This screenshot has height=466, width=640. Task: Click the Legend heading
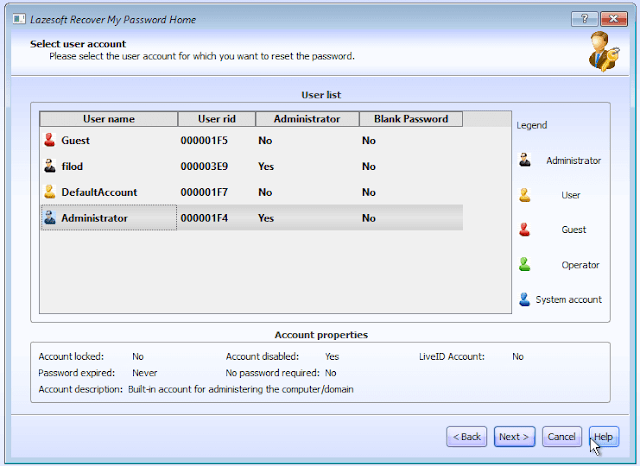pyautogui.click(x=531, y=125)
